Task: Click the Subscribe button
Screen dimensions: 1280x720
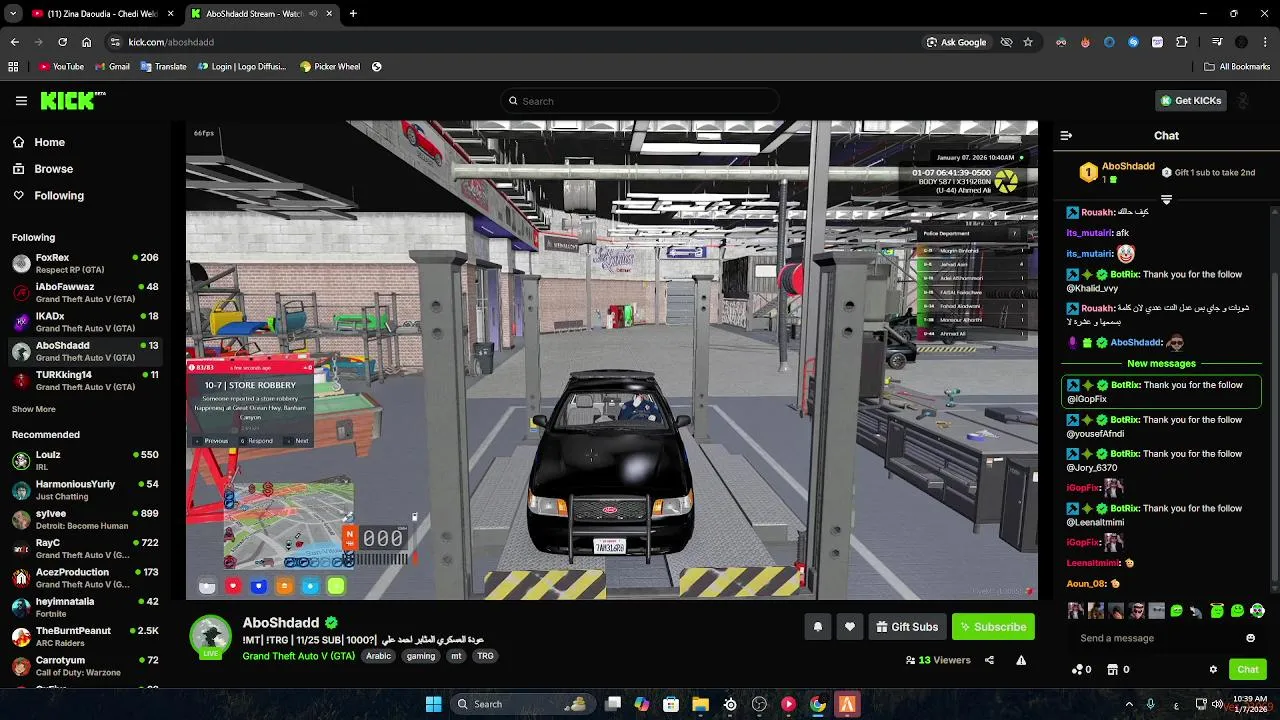Action: (x=993, y=627)
